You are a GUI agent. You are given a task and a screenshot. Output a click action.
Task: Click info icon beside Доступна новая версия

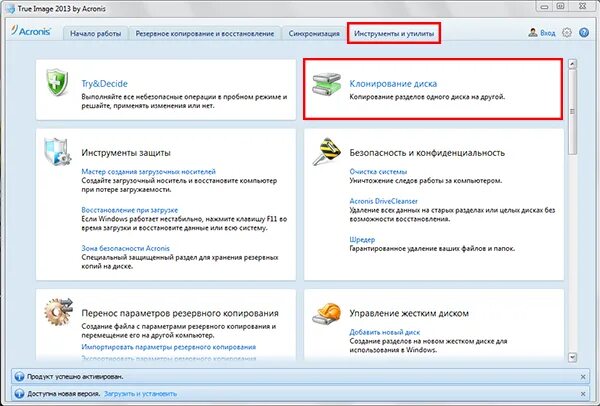[19, 393]
